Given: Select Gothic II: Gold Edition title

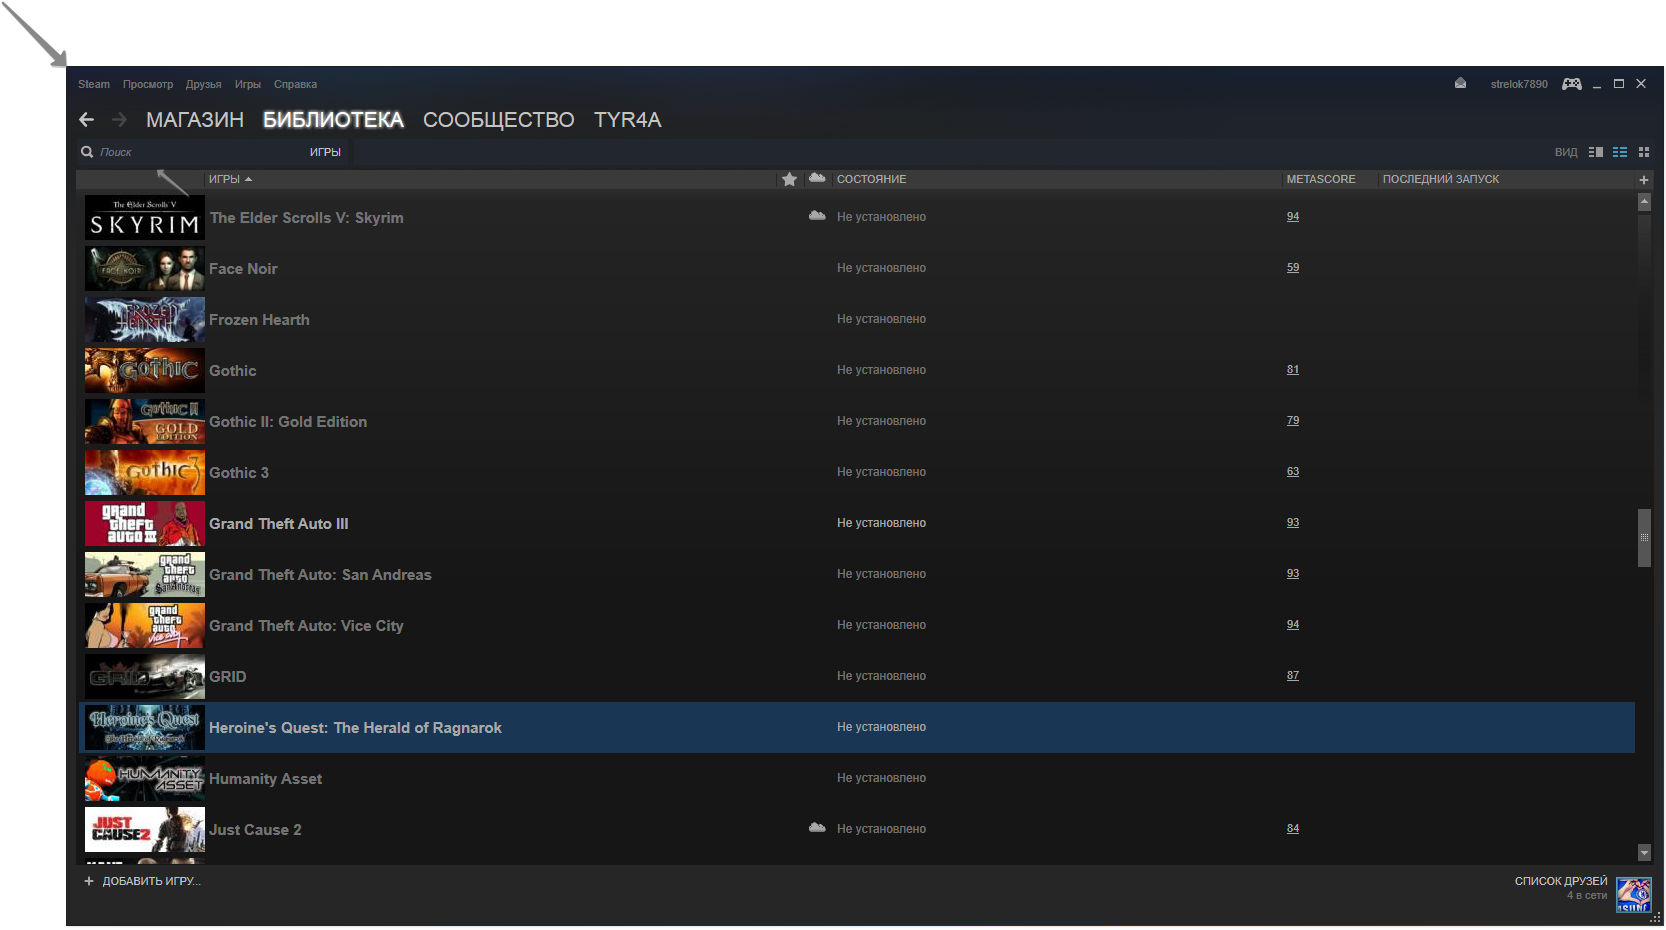Looking at the screenshot, I should coord(288,421).
